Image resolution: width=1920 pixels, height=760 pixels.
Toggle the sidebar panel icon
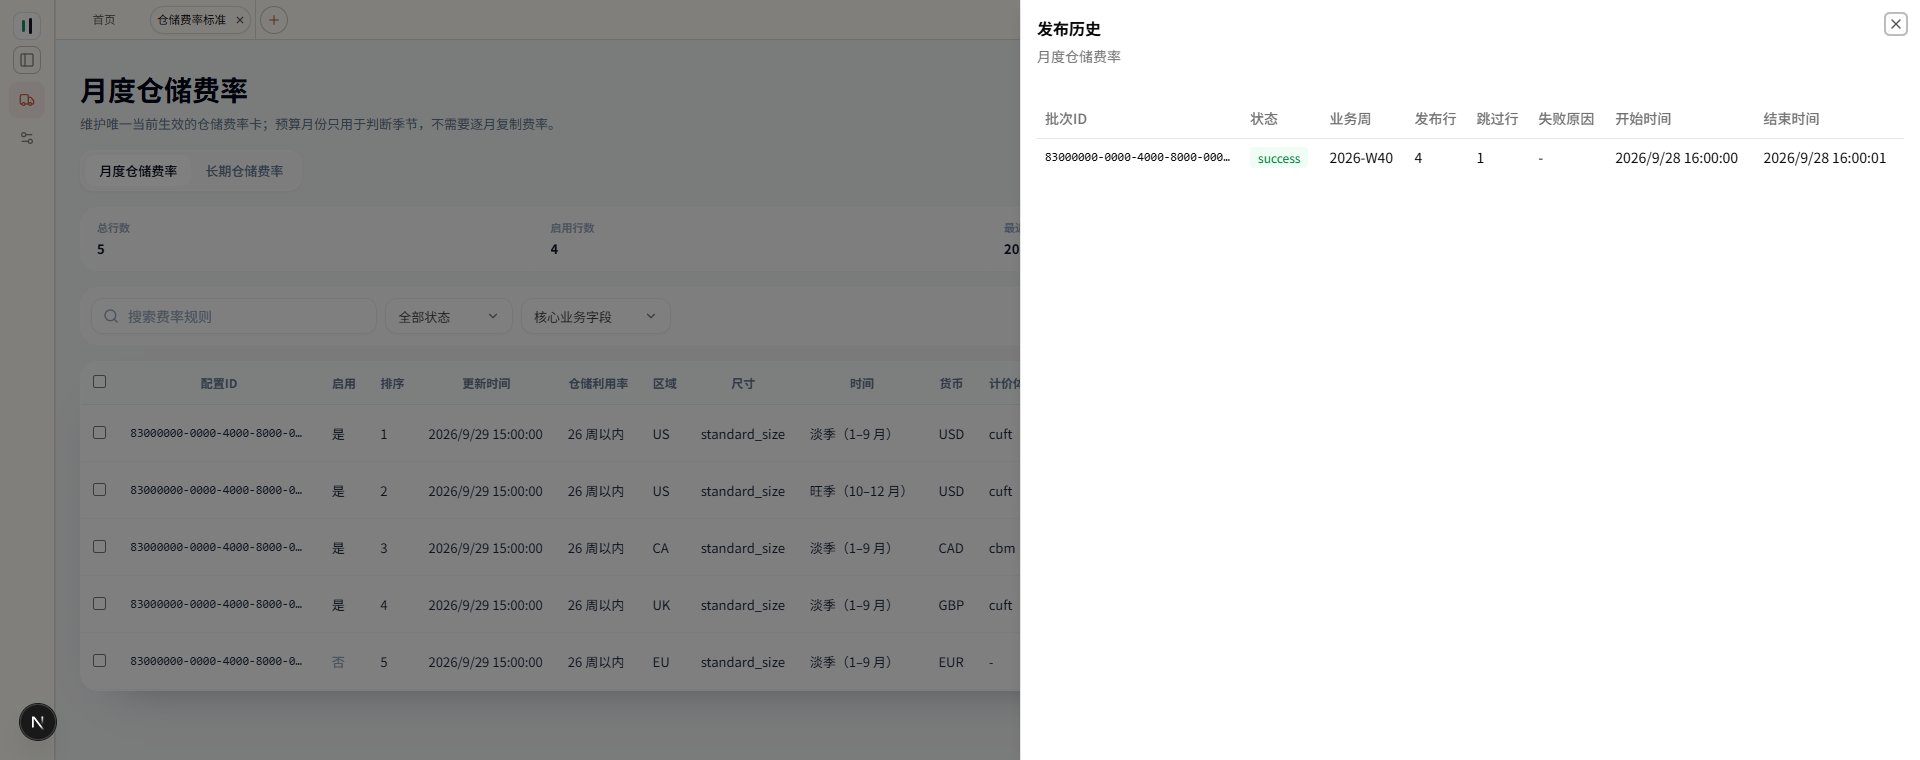(27, 60)
